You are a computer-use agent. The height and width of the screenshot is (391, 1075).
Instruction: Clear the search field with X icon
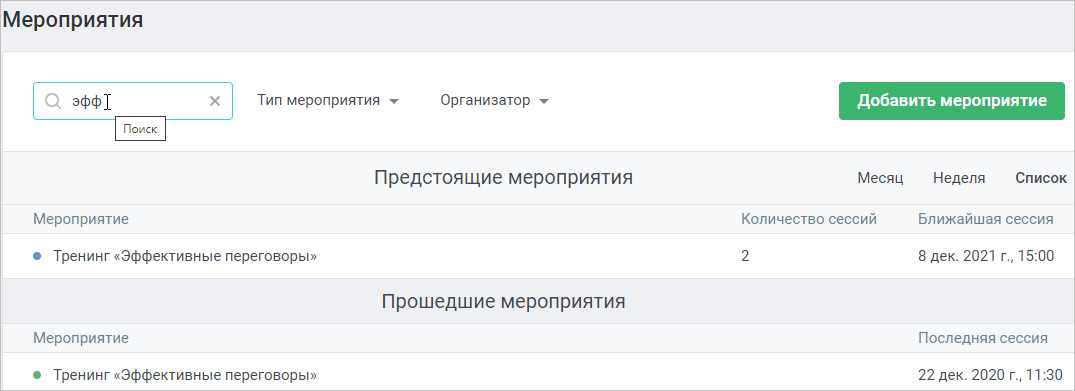point(215,102)
